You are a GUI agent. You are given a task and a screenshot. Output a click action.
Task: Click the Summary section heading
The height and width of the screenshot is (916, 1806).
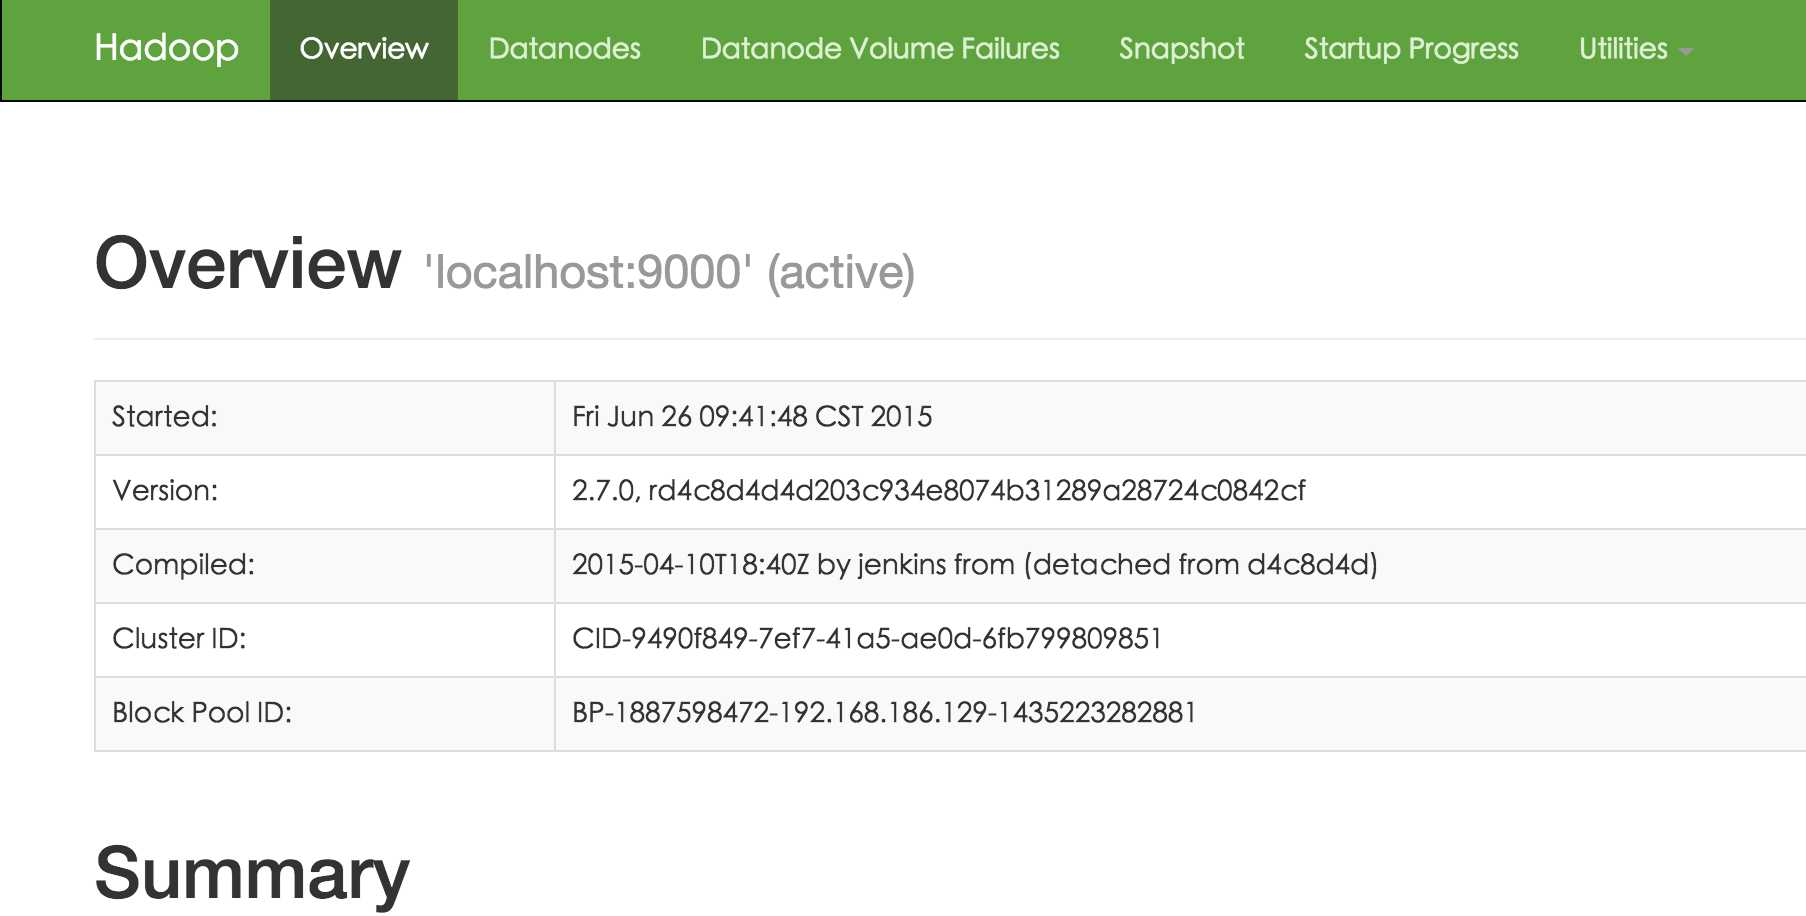[252, 874]
